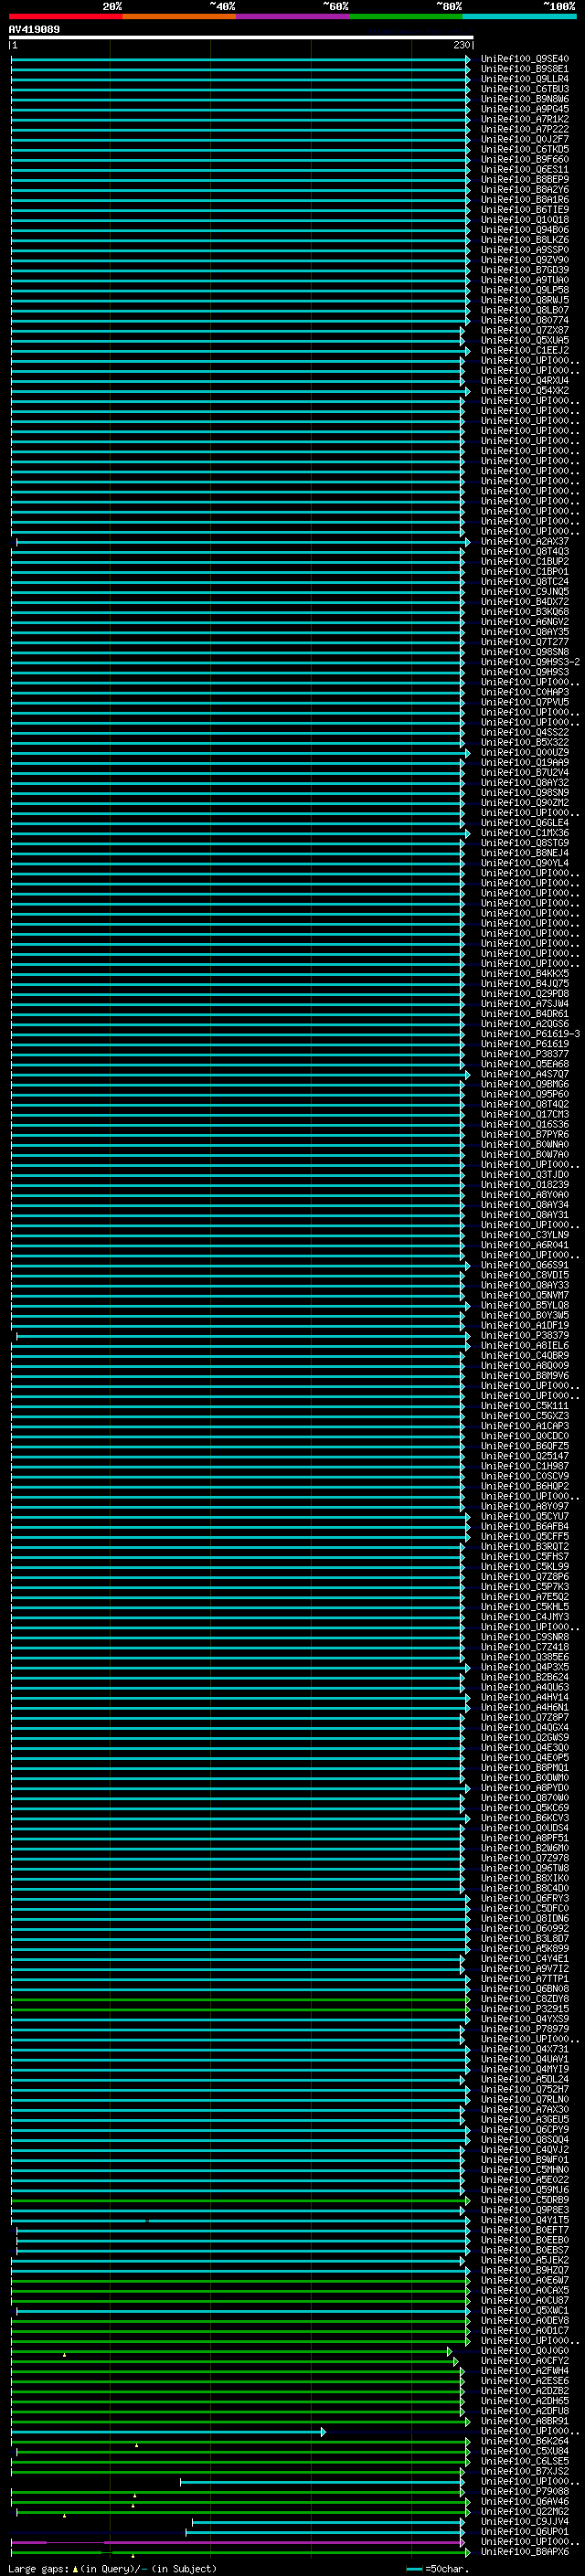This screenshot has width=585, height=2576.
Task: Click the orange ~40% identity legend segment
Action: [x=179, y=16]
